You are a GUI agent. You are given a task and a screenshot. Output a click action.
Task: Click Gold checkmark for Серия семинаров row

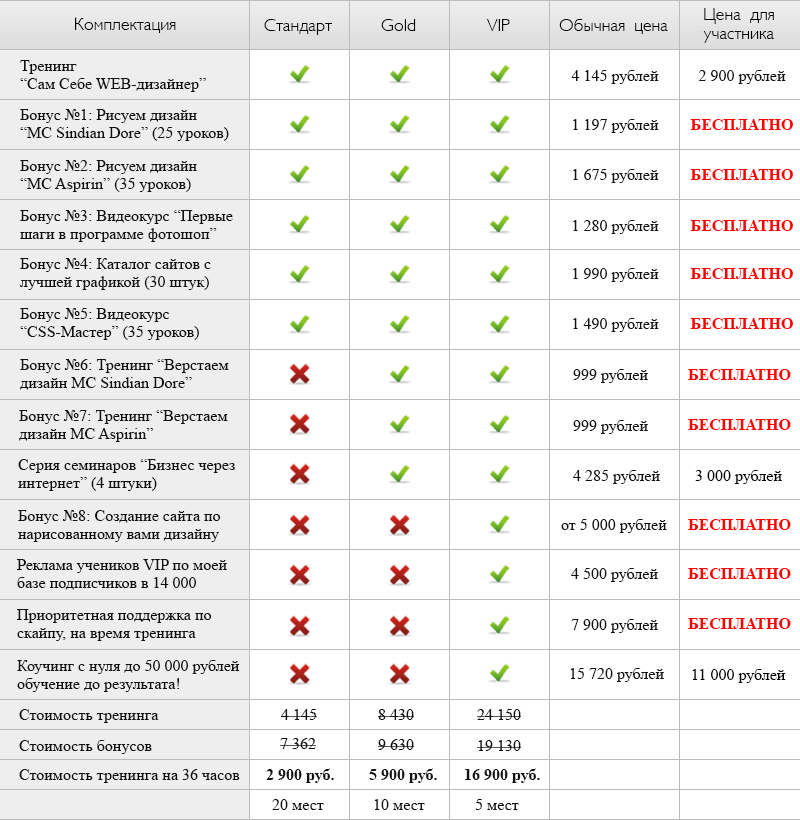pos(400,474)
